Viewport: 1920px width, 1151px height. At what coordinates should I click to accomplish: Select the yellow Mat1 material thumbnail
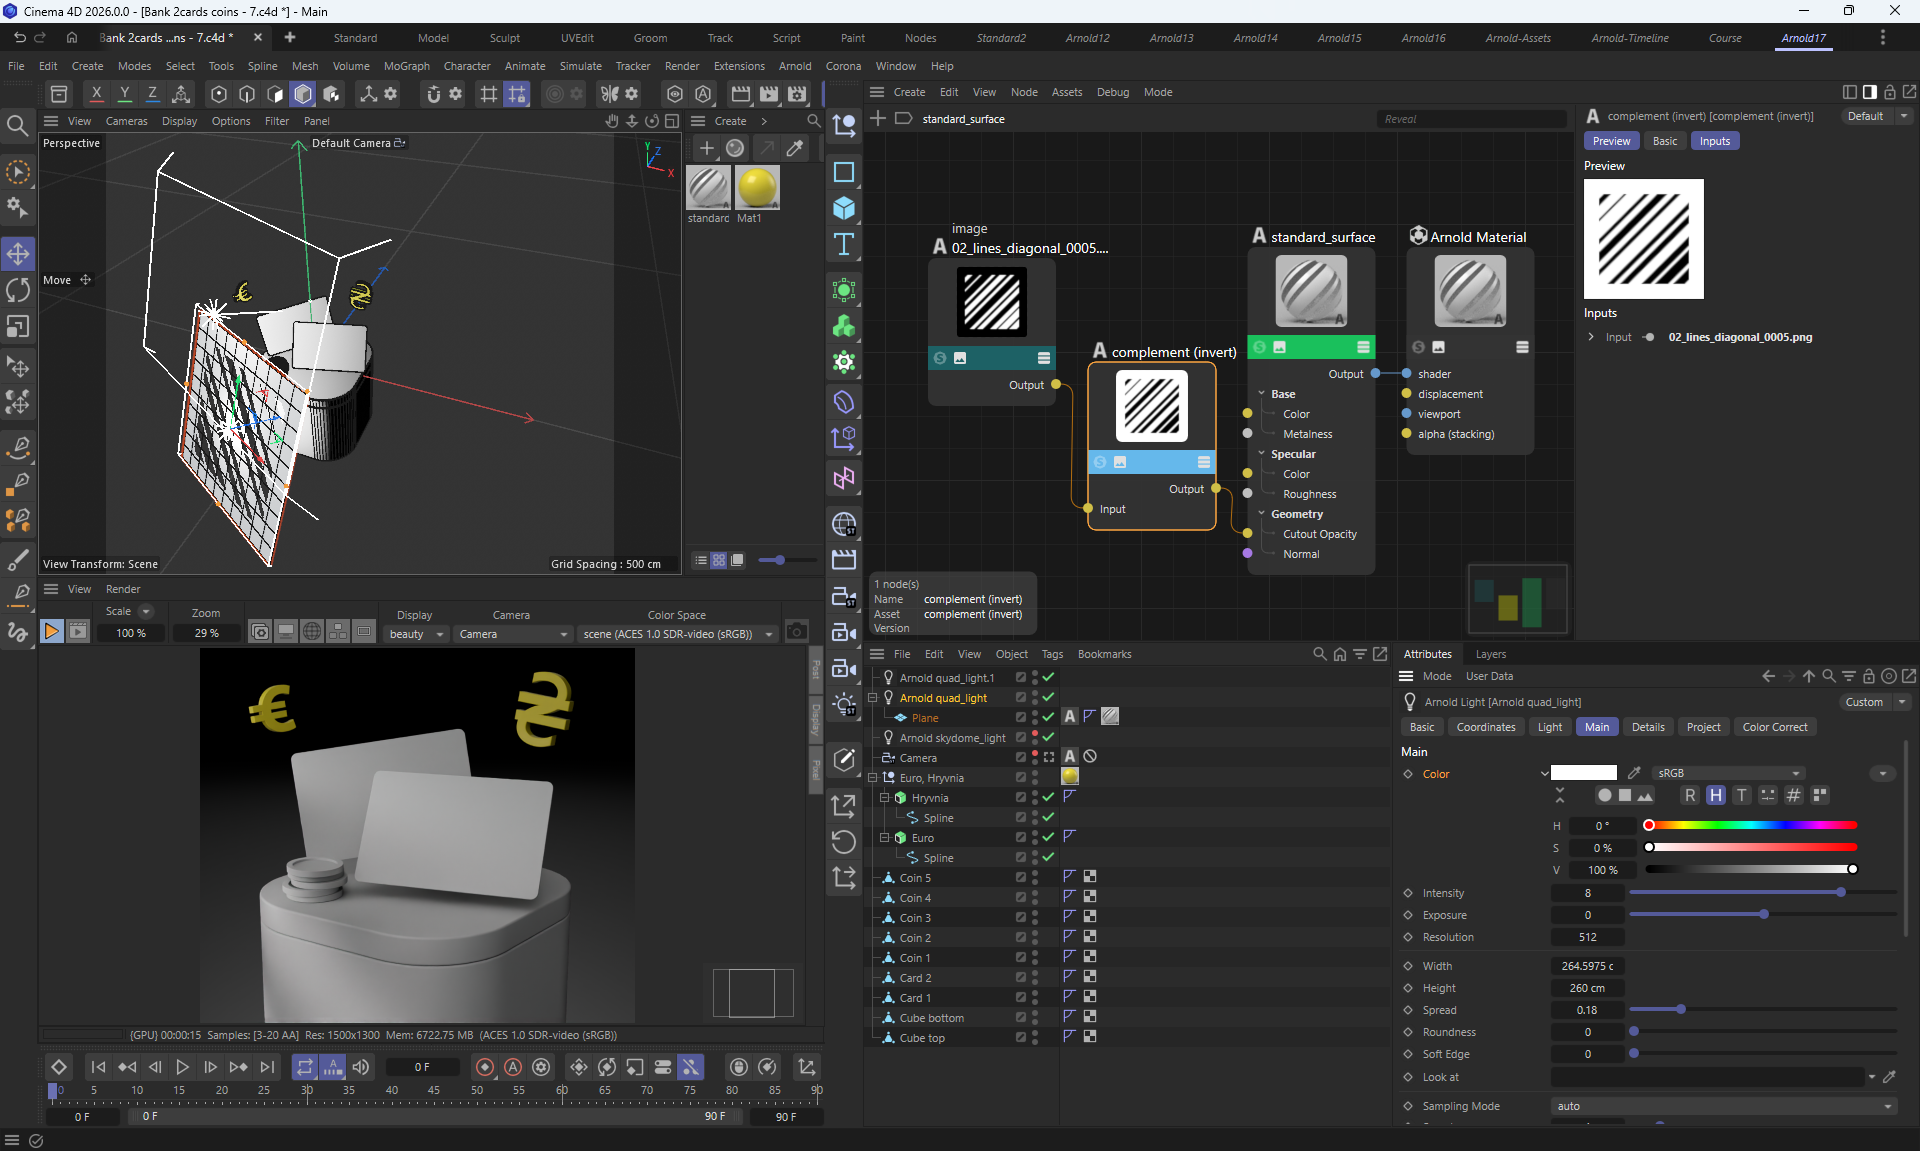tap(756, 188)
